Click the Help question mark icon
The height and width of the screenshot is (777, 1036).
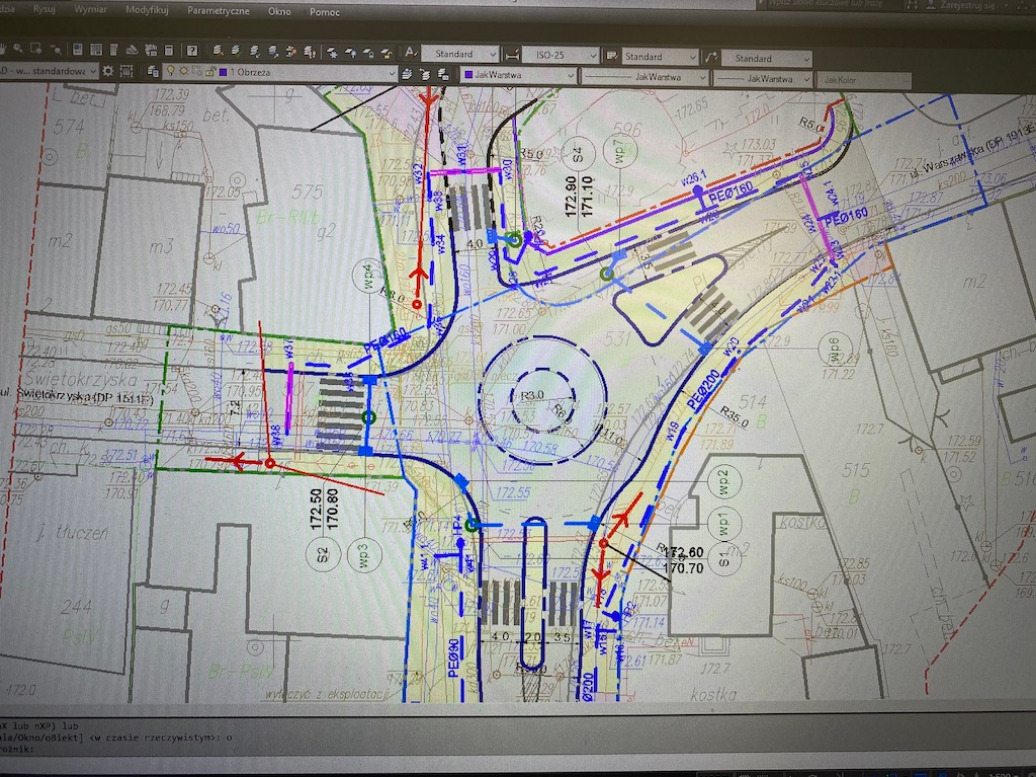(x=191, y=51)
